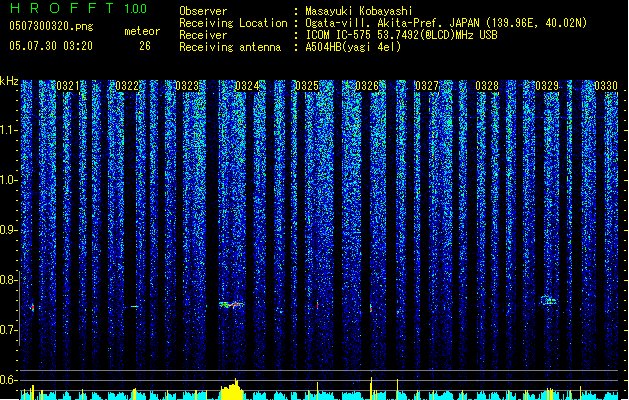This screenshot has height=400, width=629.
Task: Click the 0325 time marker
Action: coord(307,86)
